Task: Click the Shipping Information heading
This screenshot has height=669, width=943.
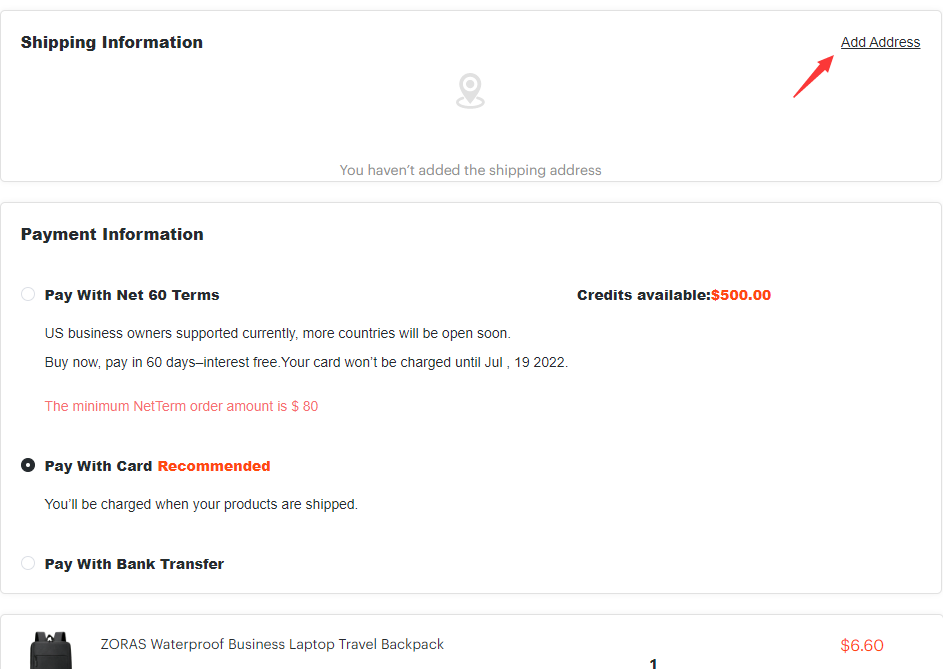Action: 112,42
